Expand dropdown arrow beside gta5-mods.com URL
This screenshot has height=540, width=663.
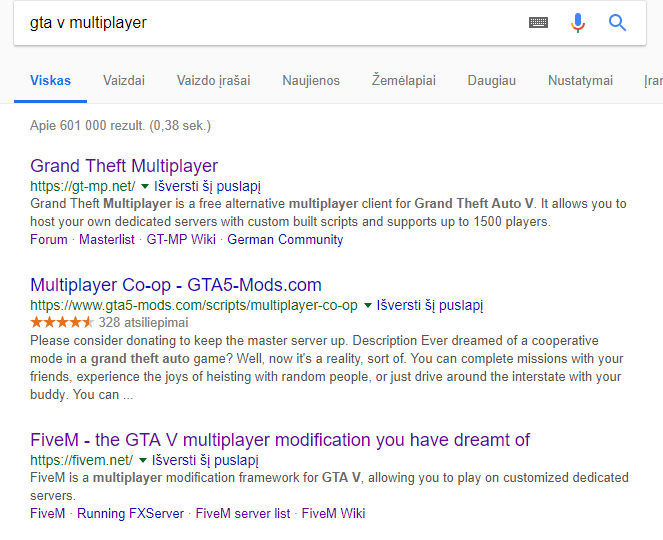click(x=368, y=305)
